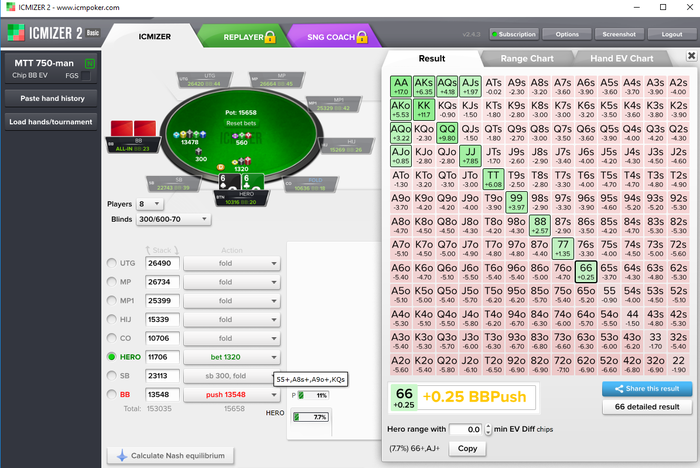The width and height of the screenshot is (700, 468).
Task: Click the Options button
Action: coord(567,34)
